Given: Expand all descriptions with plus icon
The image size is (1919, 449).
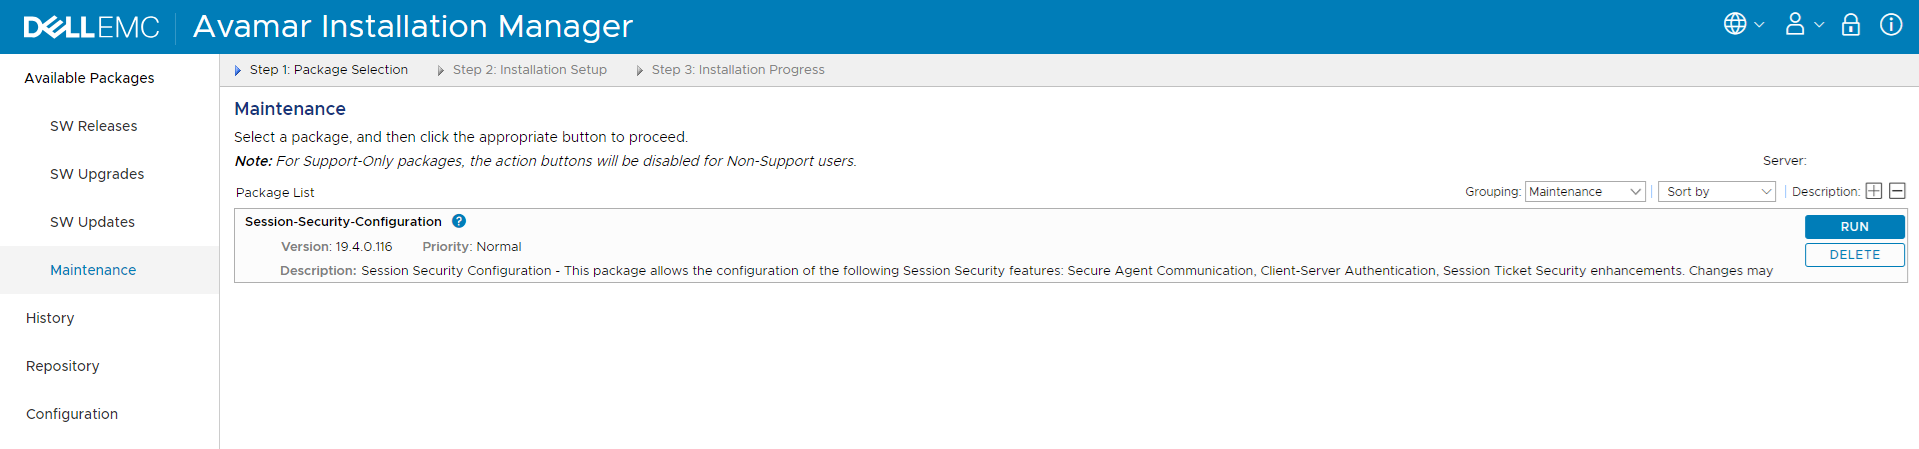Looking at the screenshot, I should (1874, 191).
